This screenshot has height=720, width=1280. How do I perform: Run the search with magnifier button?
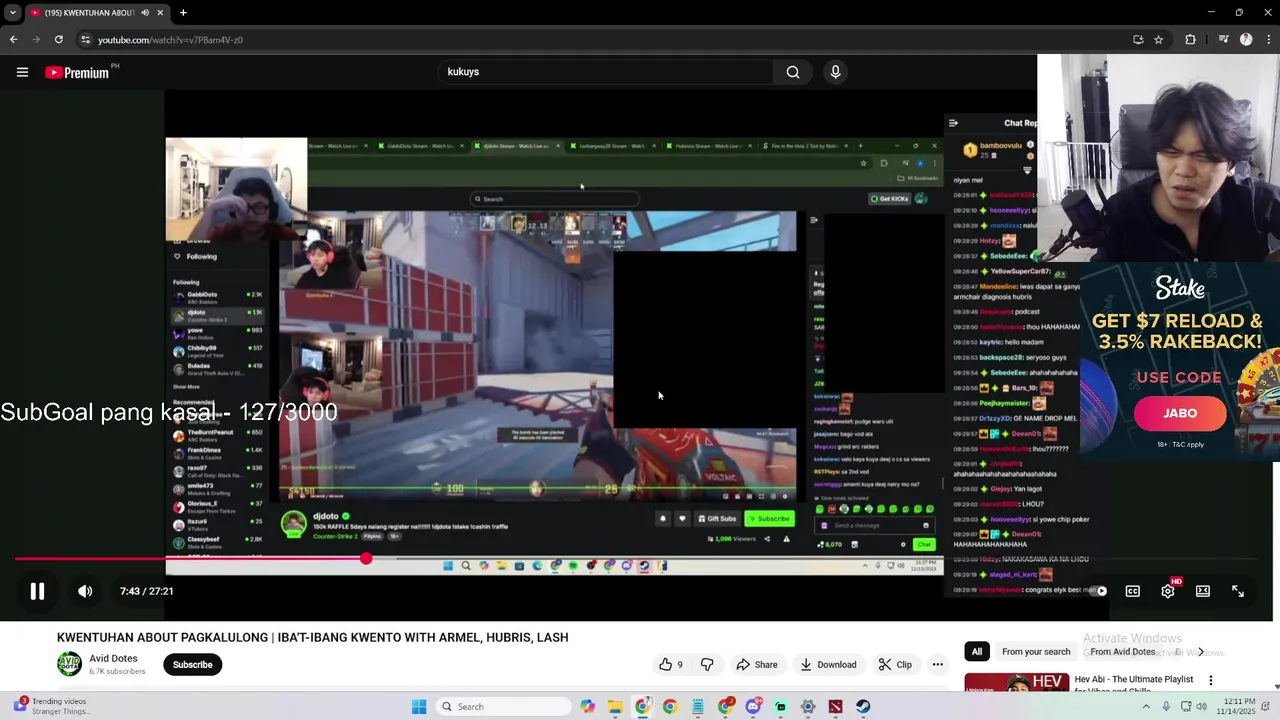793,72
